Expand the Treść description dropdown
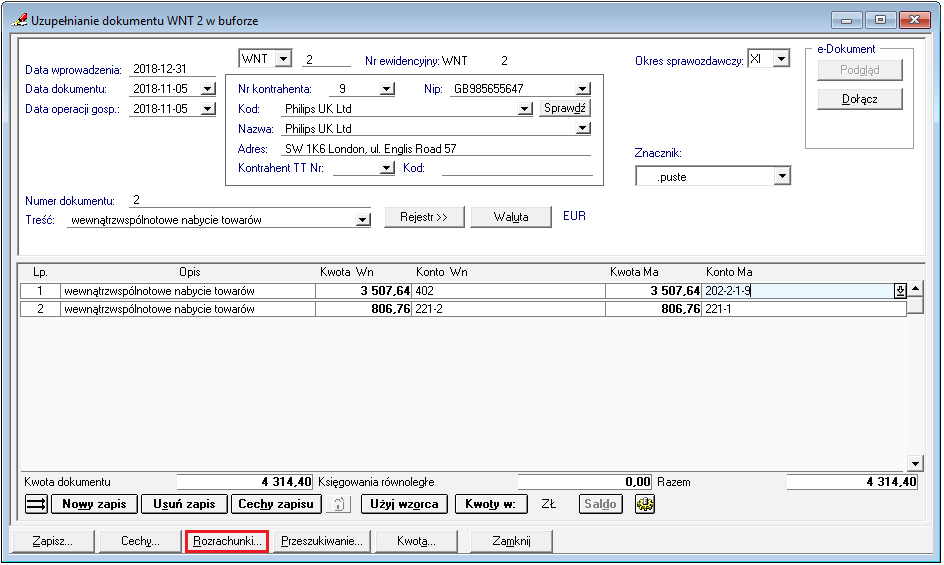This screenshot has width=944, height=565. click(x=362, y=220)
